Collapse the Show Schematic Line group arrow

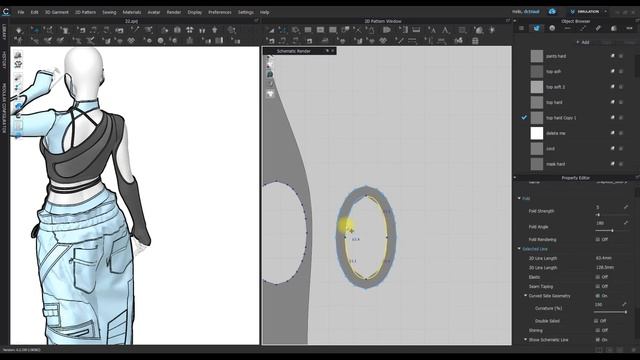click(525, 340)
